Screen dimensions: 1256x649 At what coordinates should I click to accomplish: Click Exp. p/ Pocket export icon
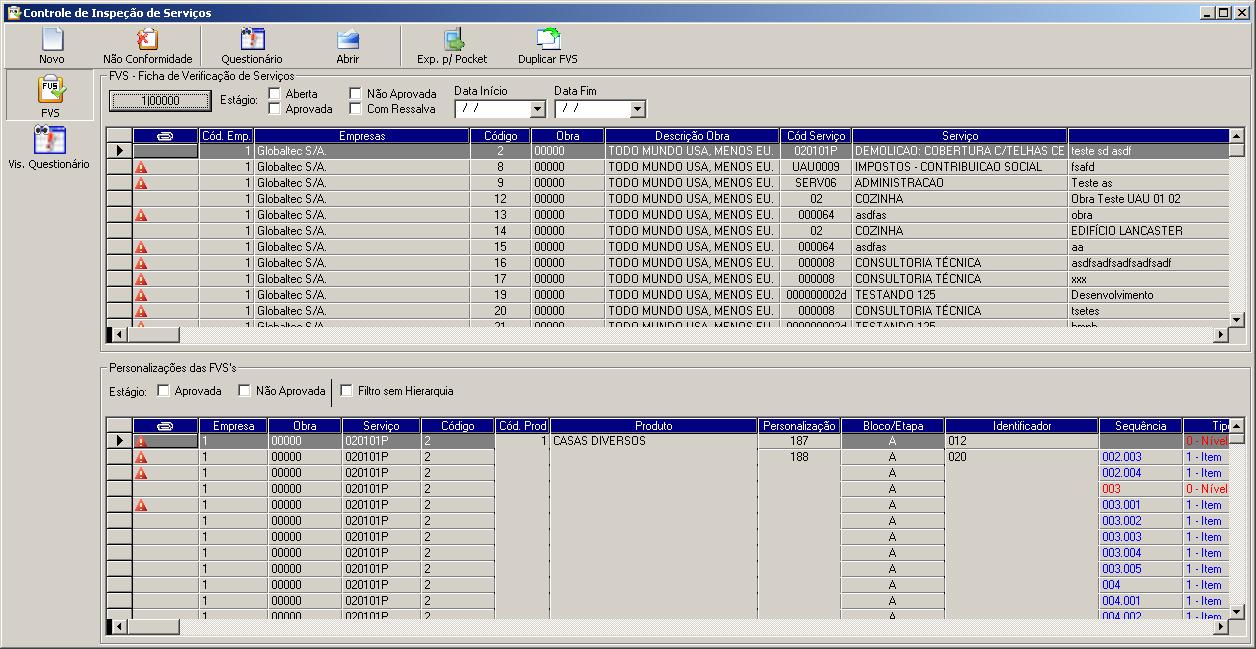click(452, 40)
